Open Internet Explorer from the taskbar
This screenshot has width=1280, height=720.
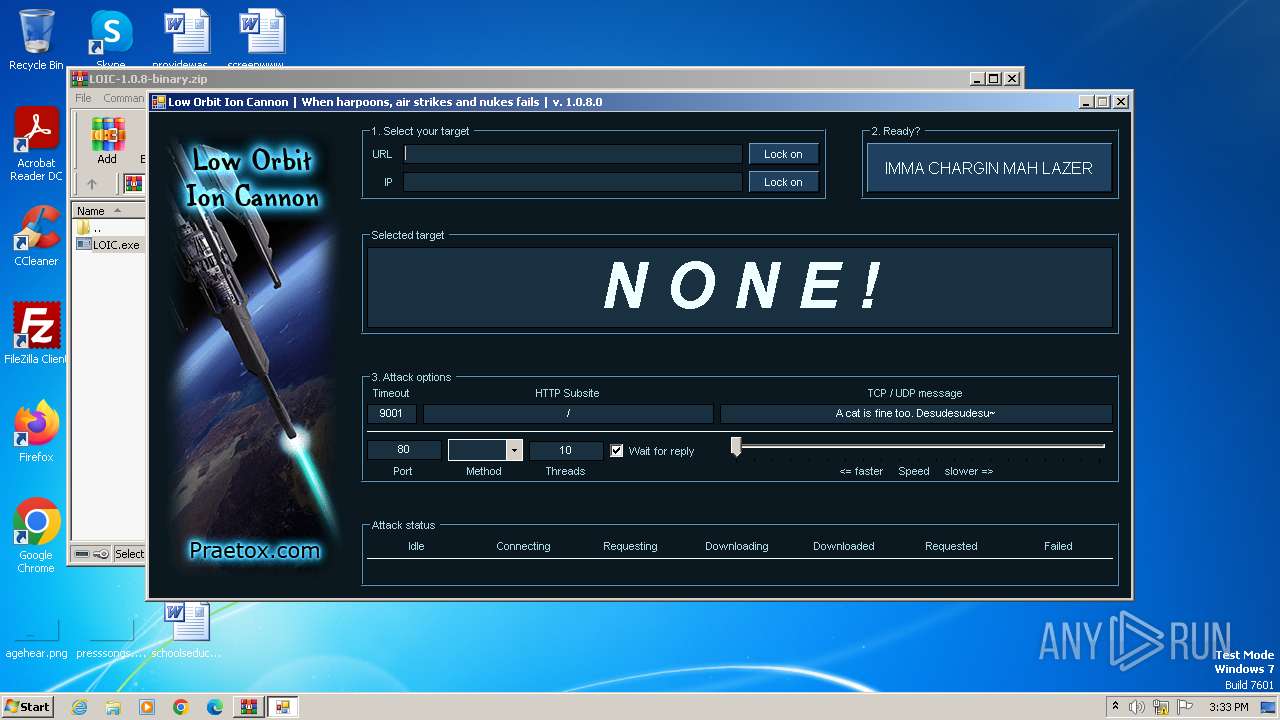point(79,707)
